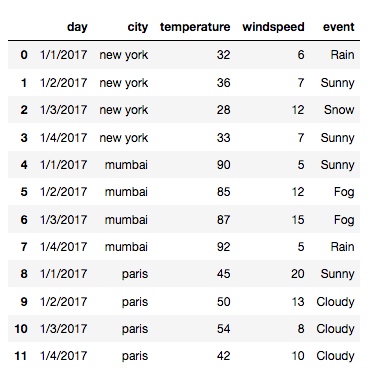
Task: Select the temperature cell showing 90
Action: (x=223, y=164)
